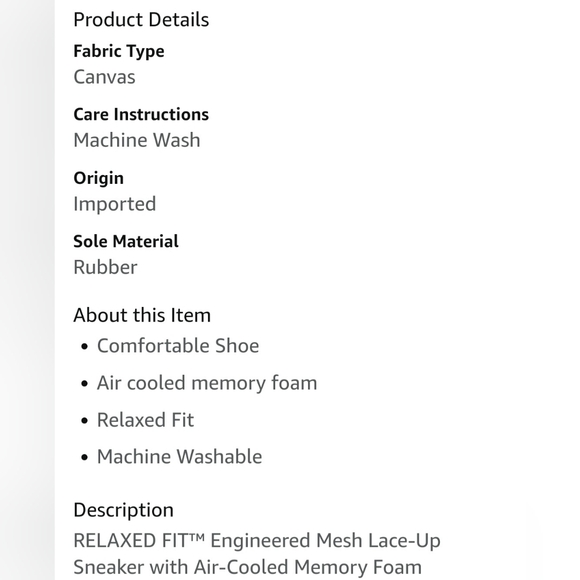This screenshot has height=580, width=580.
Task: Click the Rubber sole value
Action: coord(105,267)
